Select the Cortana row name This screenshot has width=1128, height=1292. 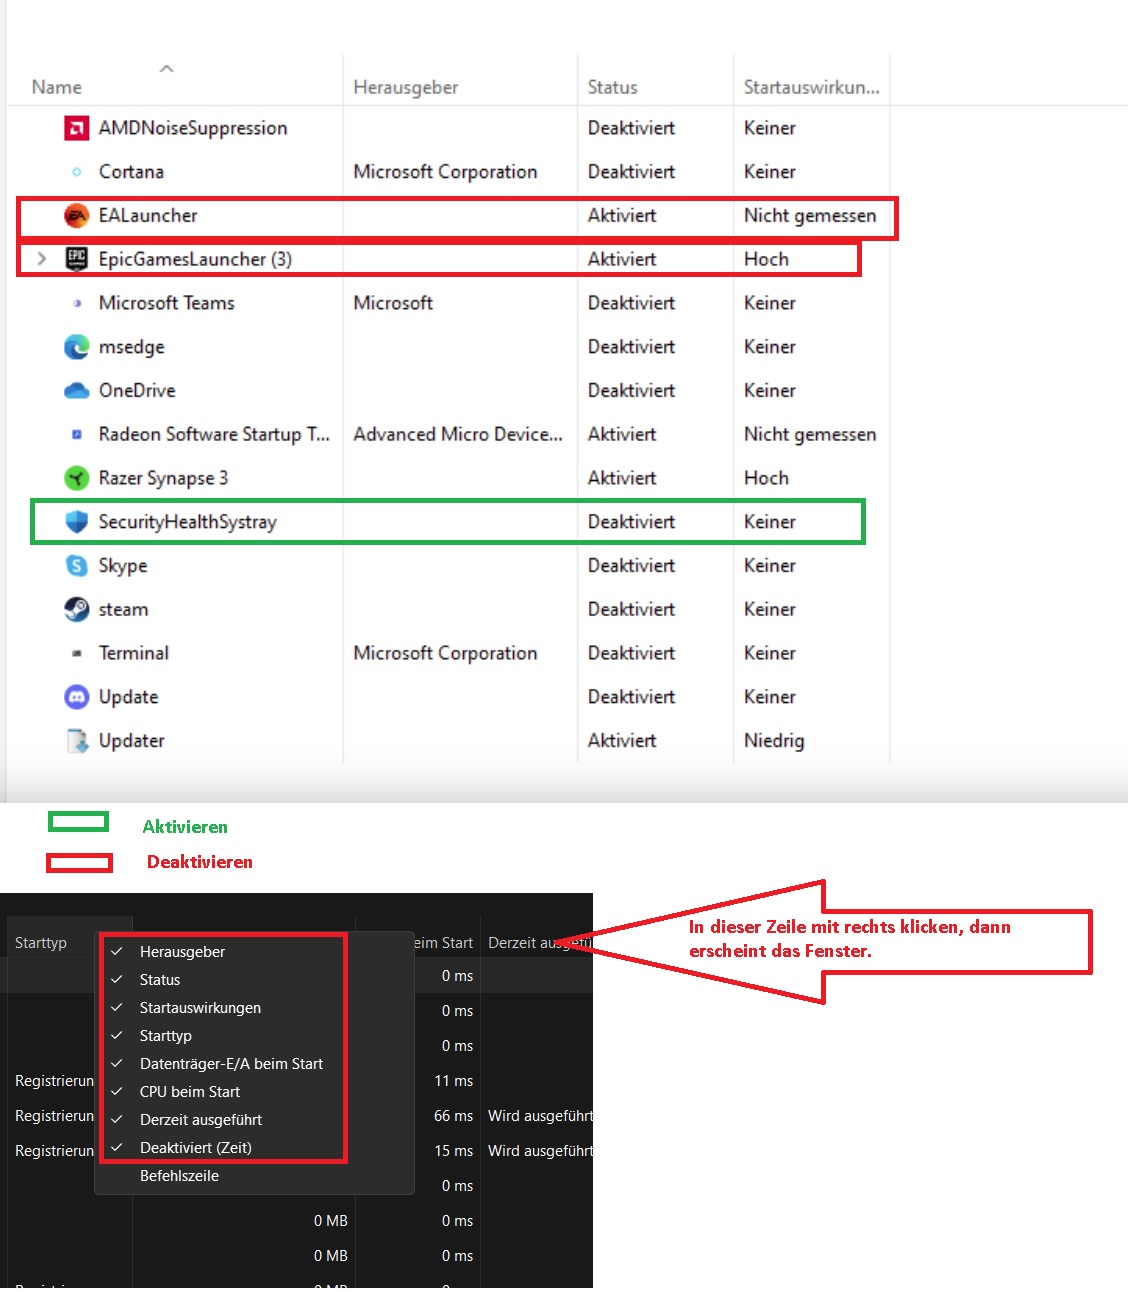point(131,172)
